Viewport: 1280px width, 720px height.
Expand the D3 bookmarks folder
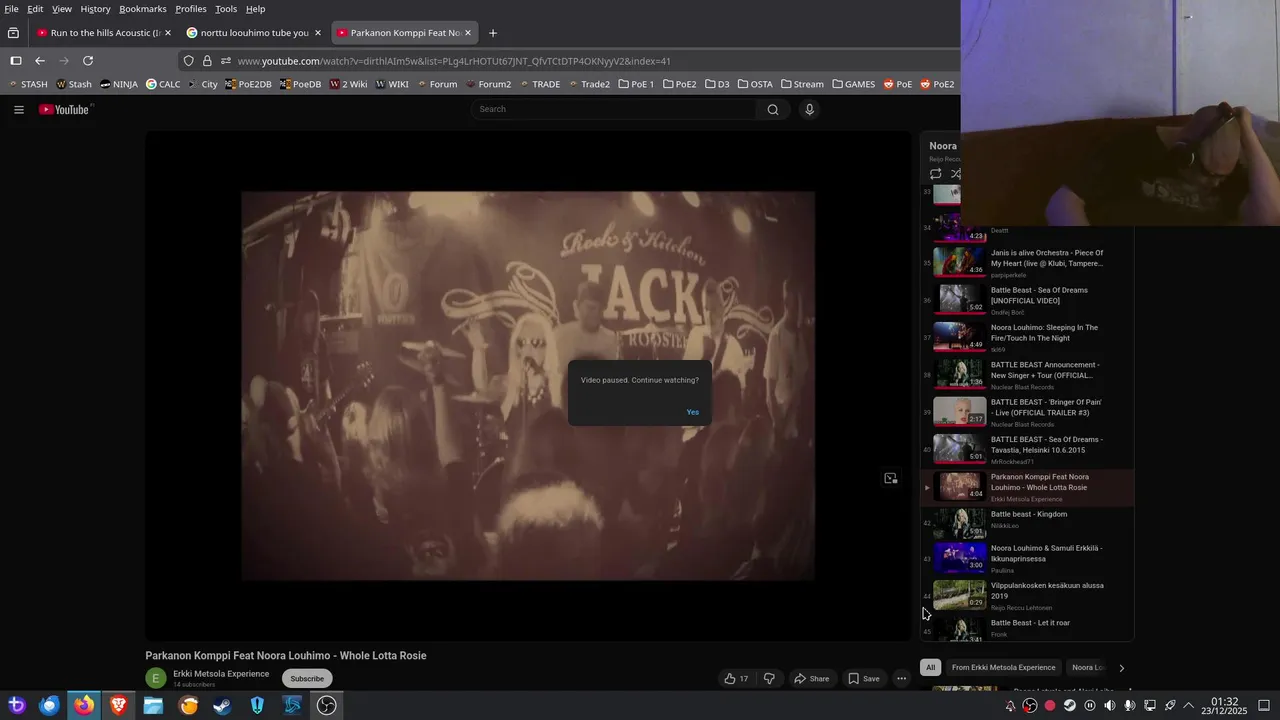(x=717, y=84)
